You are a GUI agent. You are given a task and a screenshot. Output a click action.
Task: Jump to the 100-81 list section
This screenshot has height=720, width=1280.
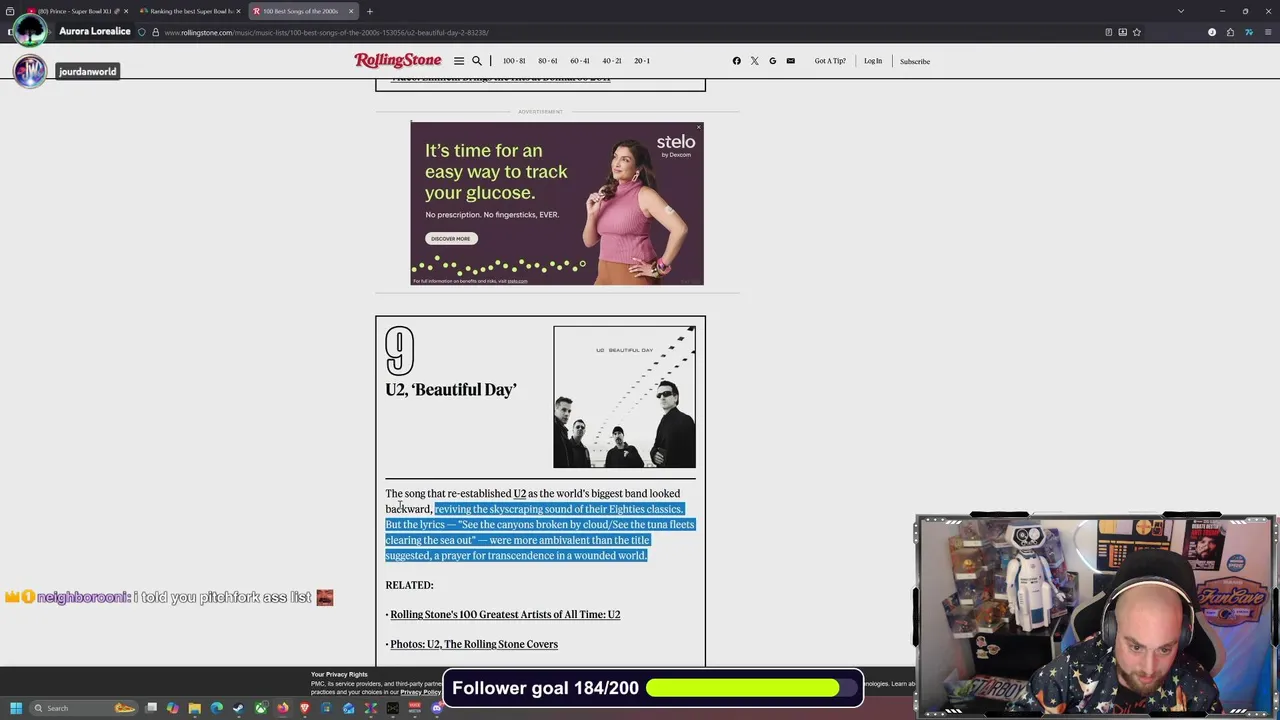[514, 61]
